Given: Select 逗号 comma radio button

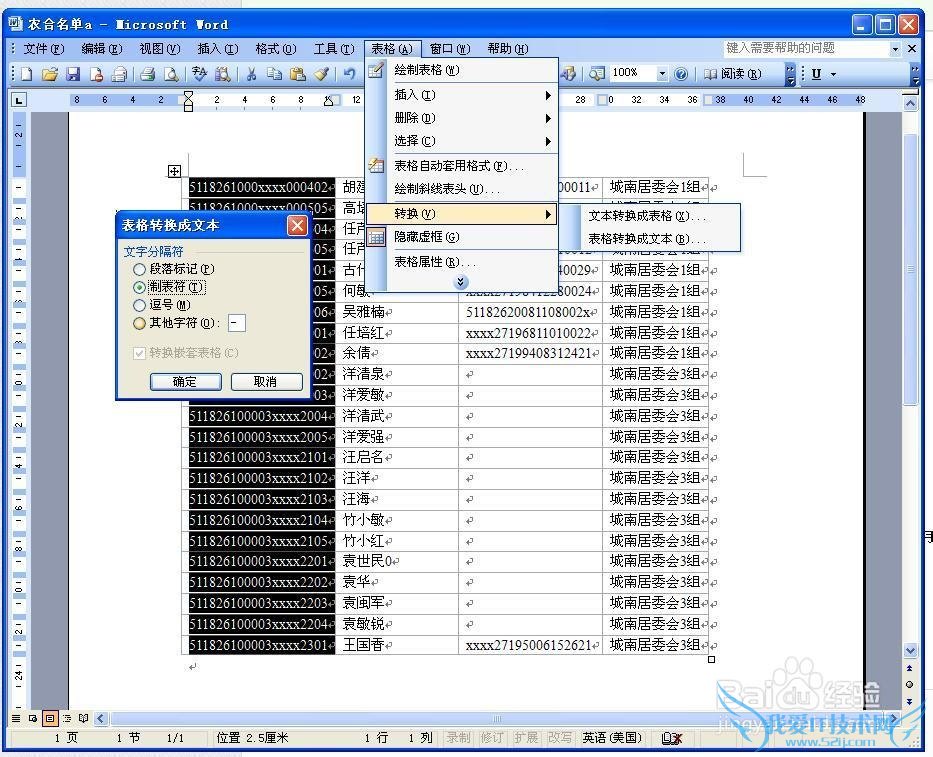Looking at the screenshot, I should 139,305.
